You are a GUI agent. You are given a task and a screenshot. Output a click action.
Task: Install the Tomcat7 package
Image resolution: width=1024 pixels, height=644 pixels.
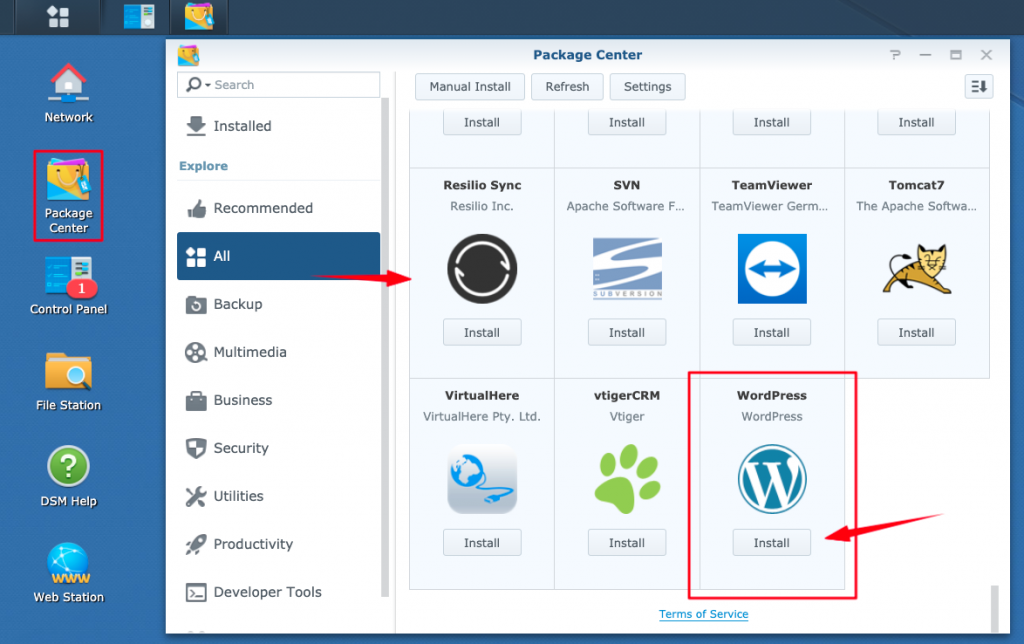click(x=916, y=332)
